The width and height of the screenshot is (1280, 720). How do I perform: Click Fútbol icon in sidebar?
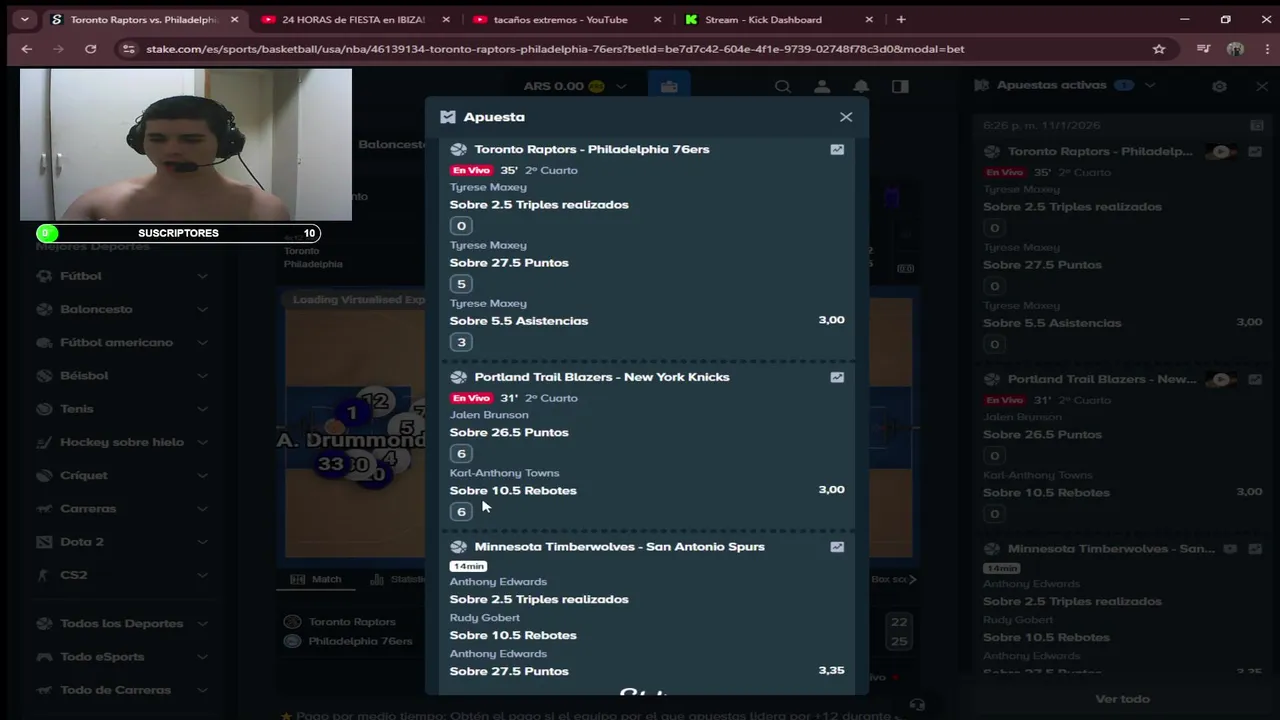pos(44,276)
